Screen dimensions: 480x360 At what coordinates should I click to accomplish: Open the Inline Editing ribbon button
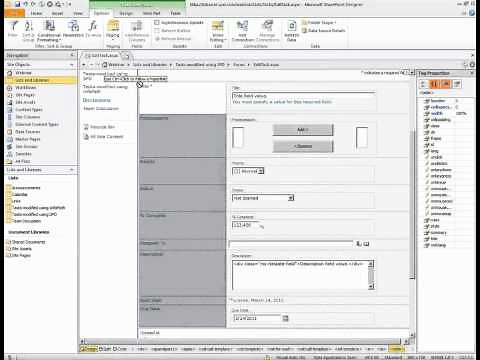click(218, 31)
